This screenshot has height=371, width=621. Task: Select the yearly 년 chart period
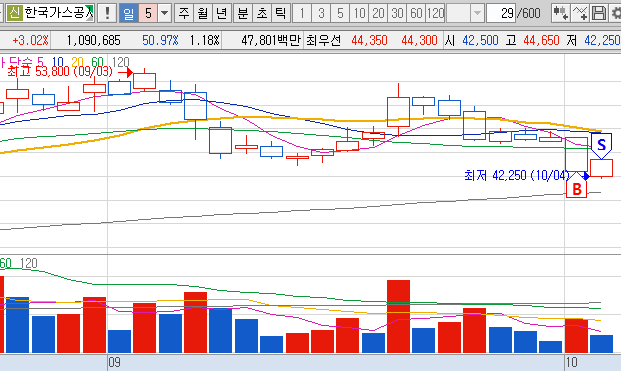tap(222, 13)
